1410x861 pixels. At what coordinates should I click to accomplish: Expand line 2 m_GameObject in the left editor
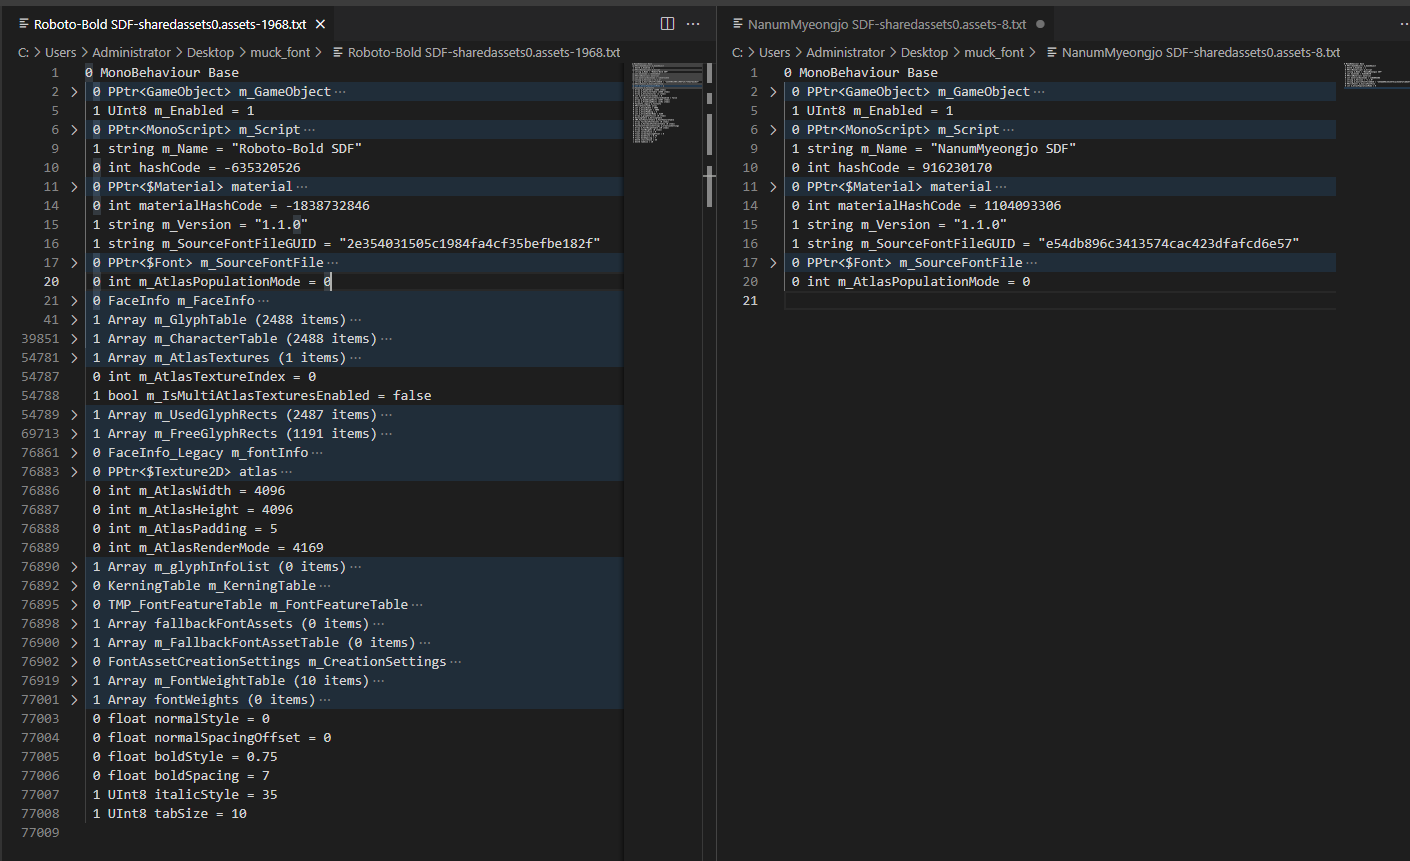click(74, 92)
